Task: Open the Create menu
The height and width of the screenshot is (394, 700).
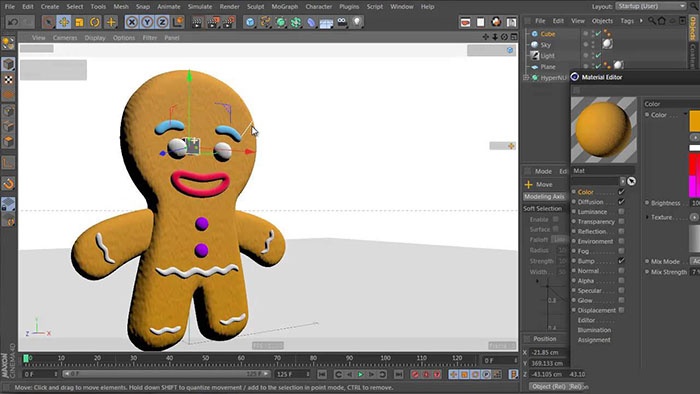Action: tap(50, 7)
